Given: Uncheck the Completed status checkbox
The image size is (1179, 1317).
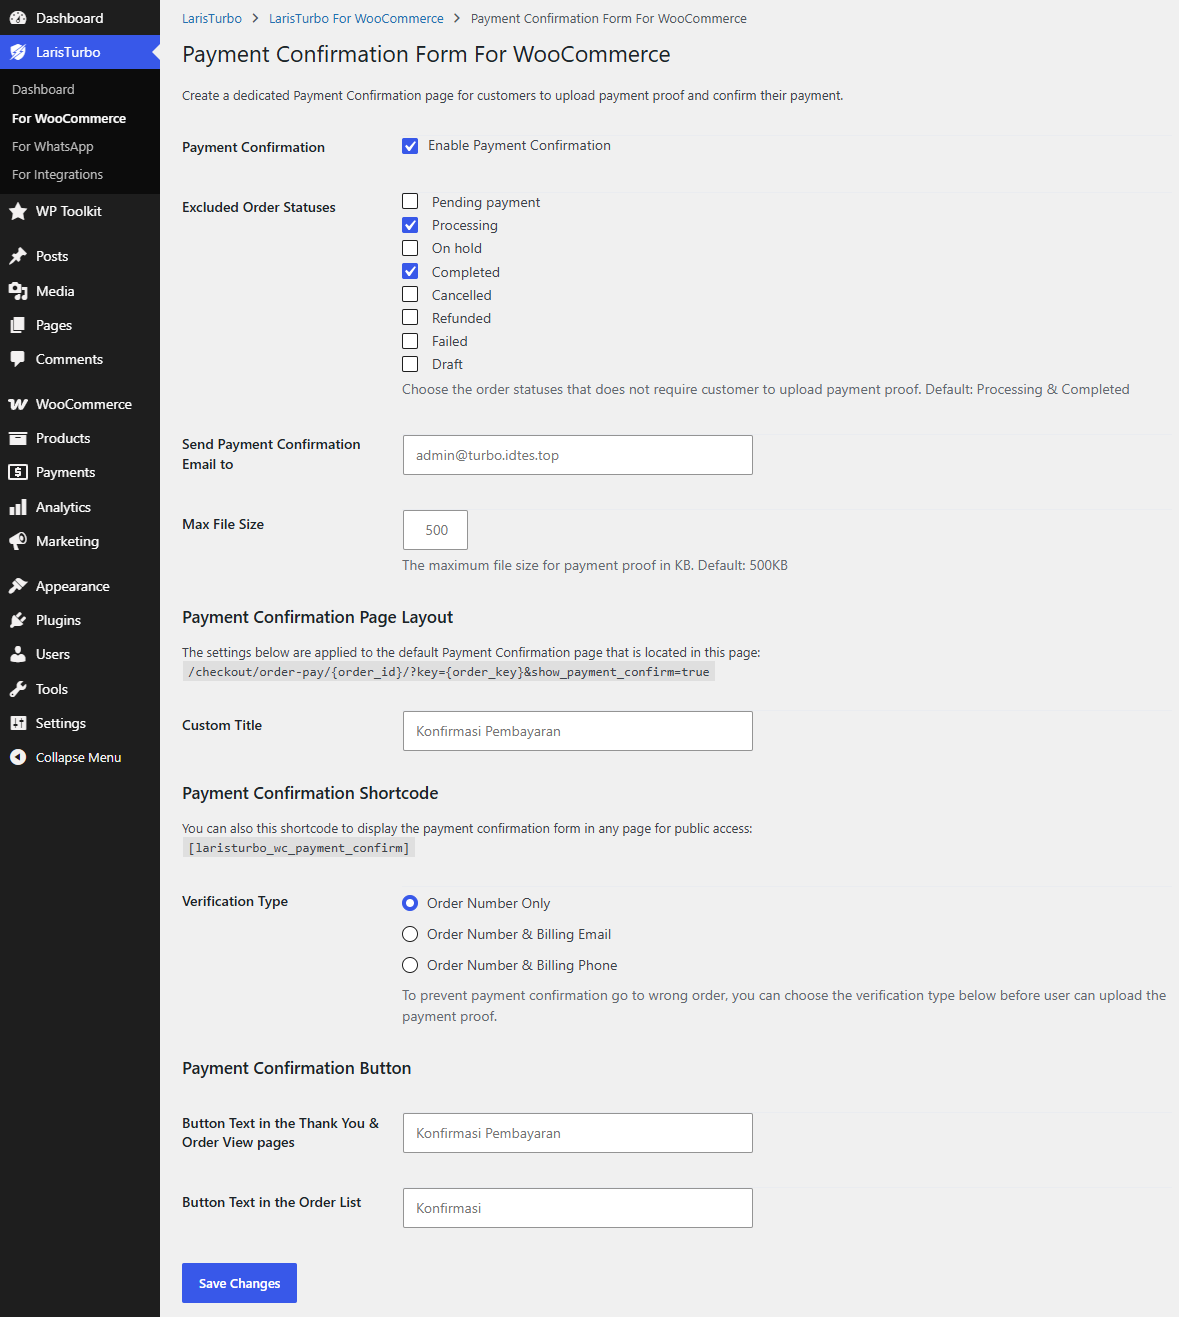Looking at the screenshot, I should click(410, 271).
